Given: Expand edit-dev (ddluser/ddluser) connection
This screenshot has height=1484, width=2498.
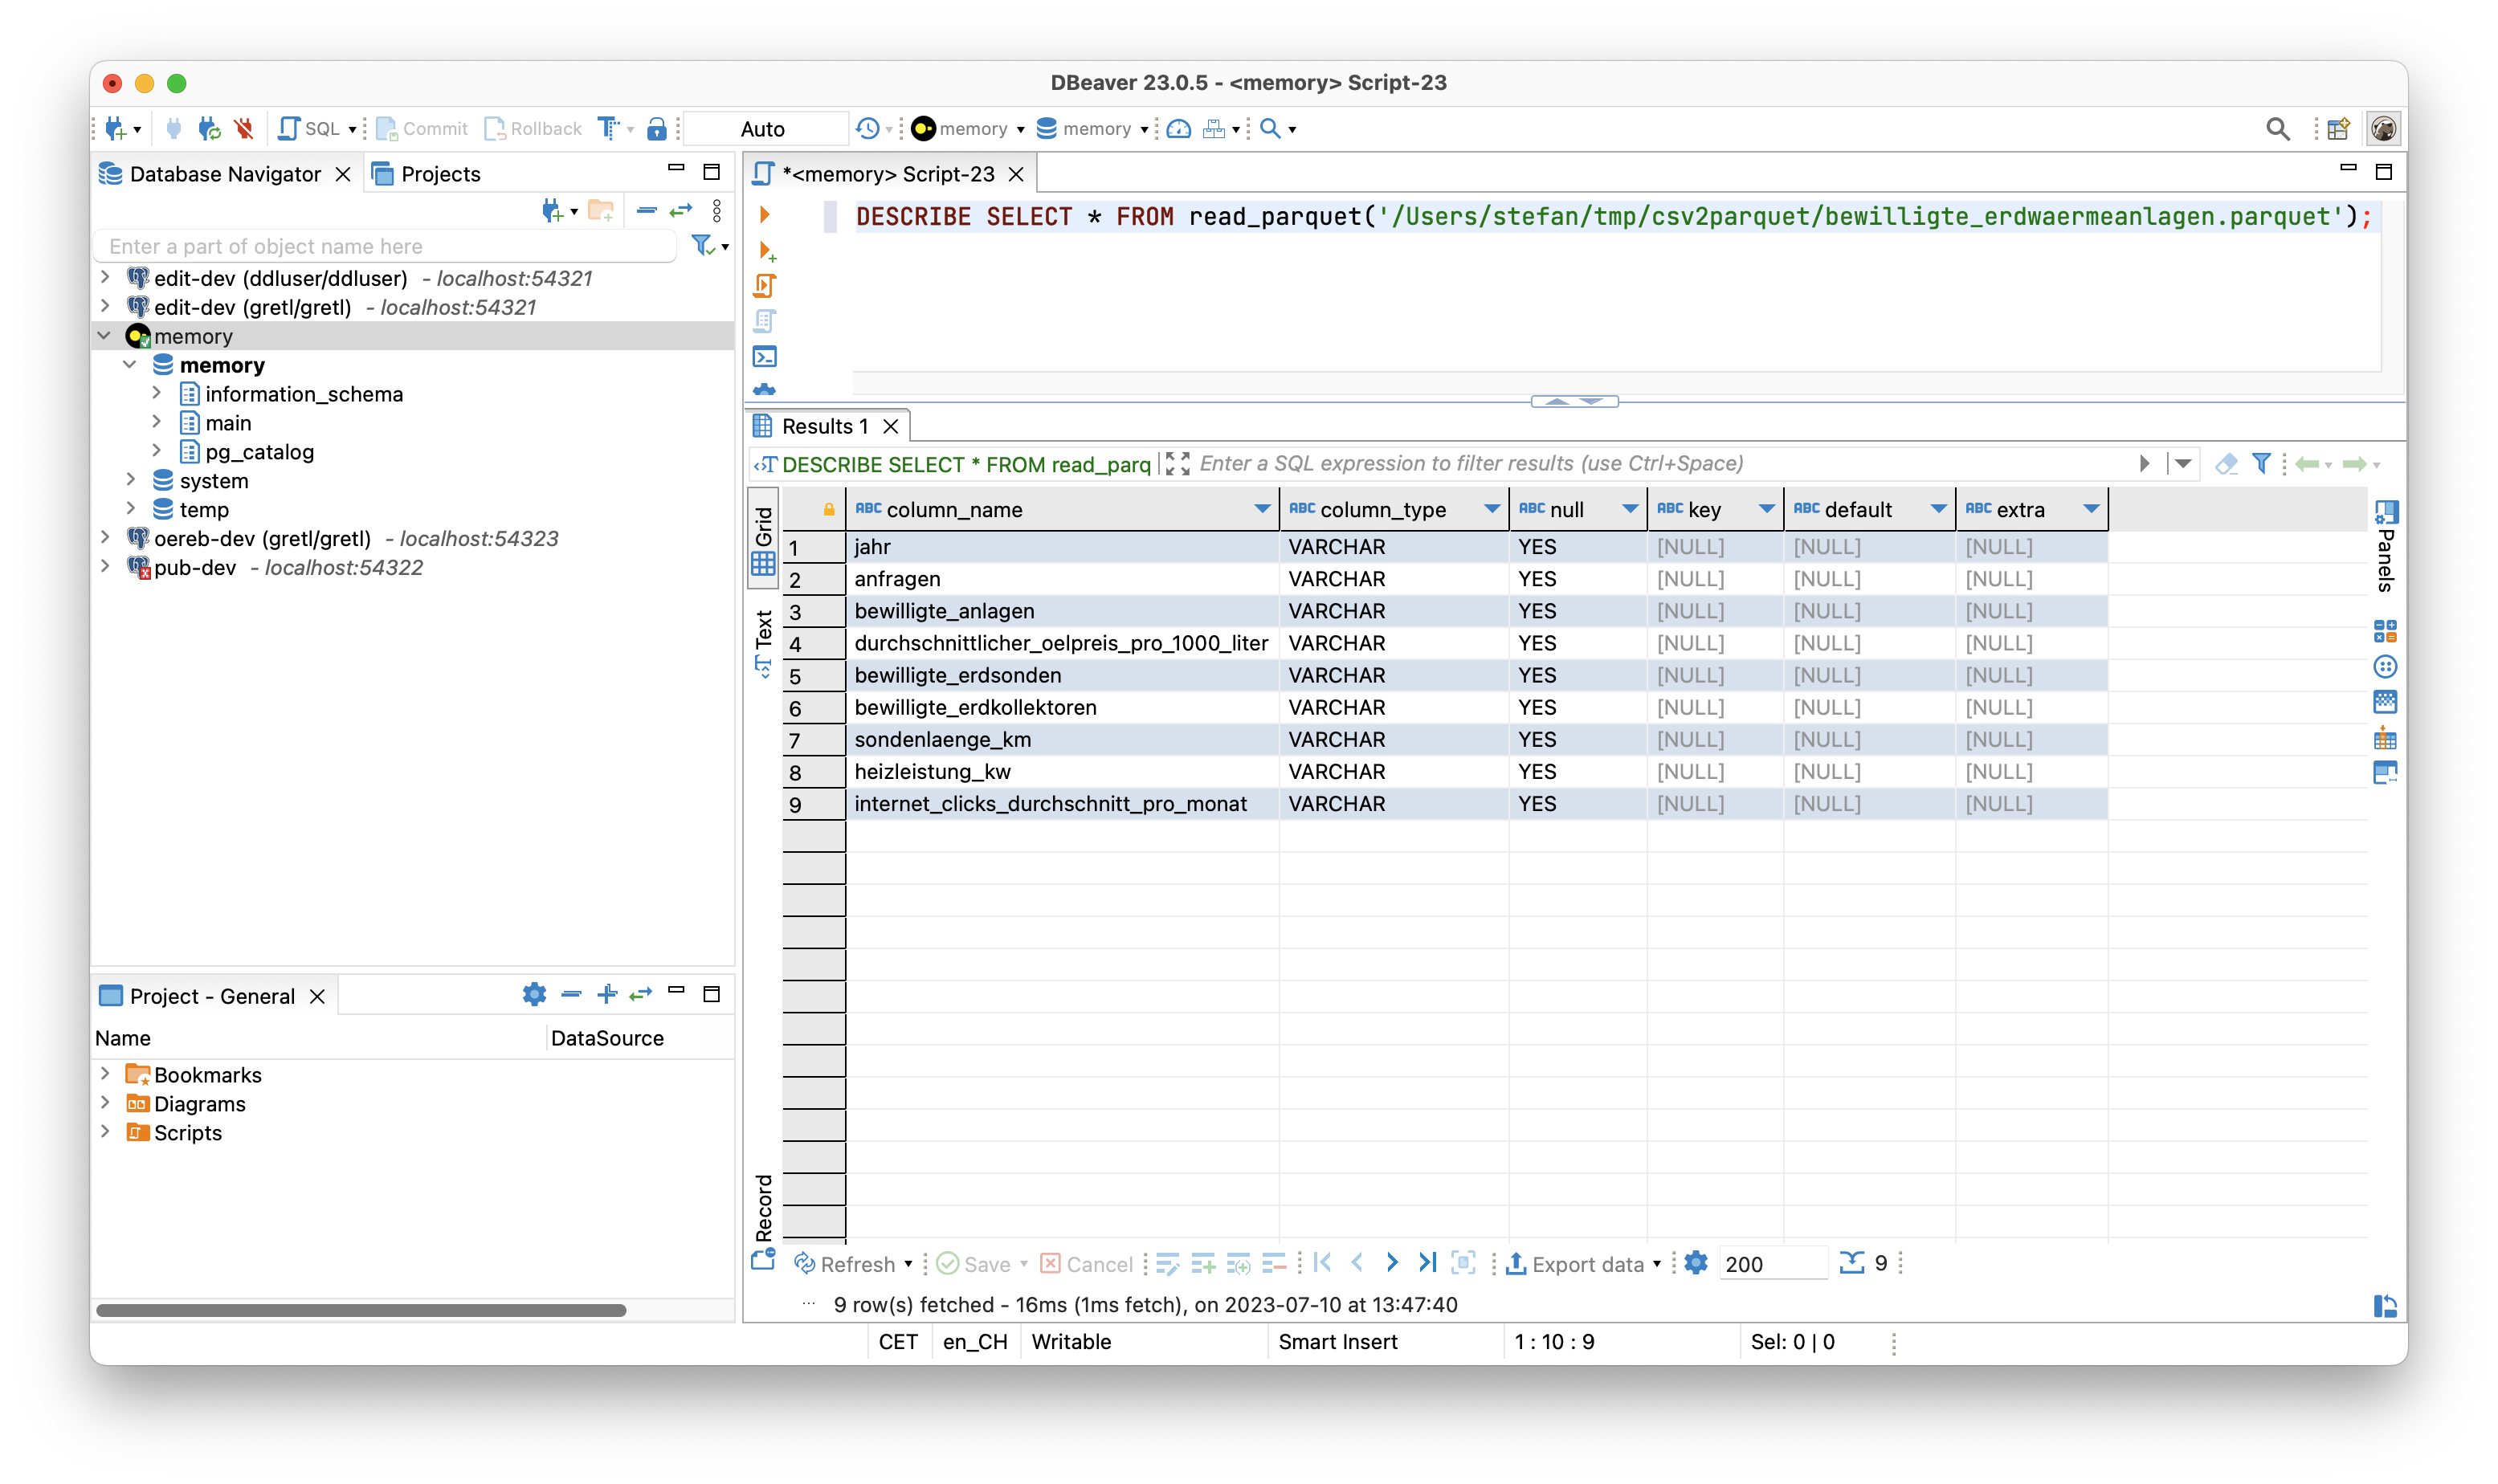Looking at the screenshot, I should click(x=105, y=277).
